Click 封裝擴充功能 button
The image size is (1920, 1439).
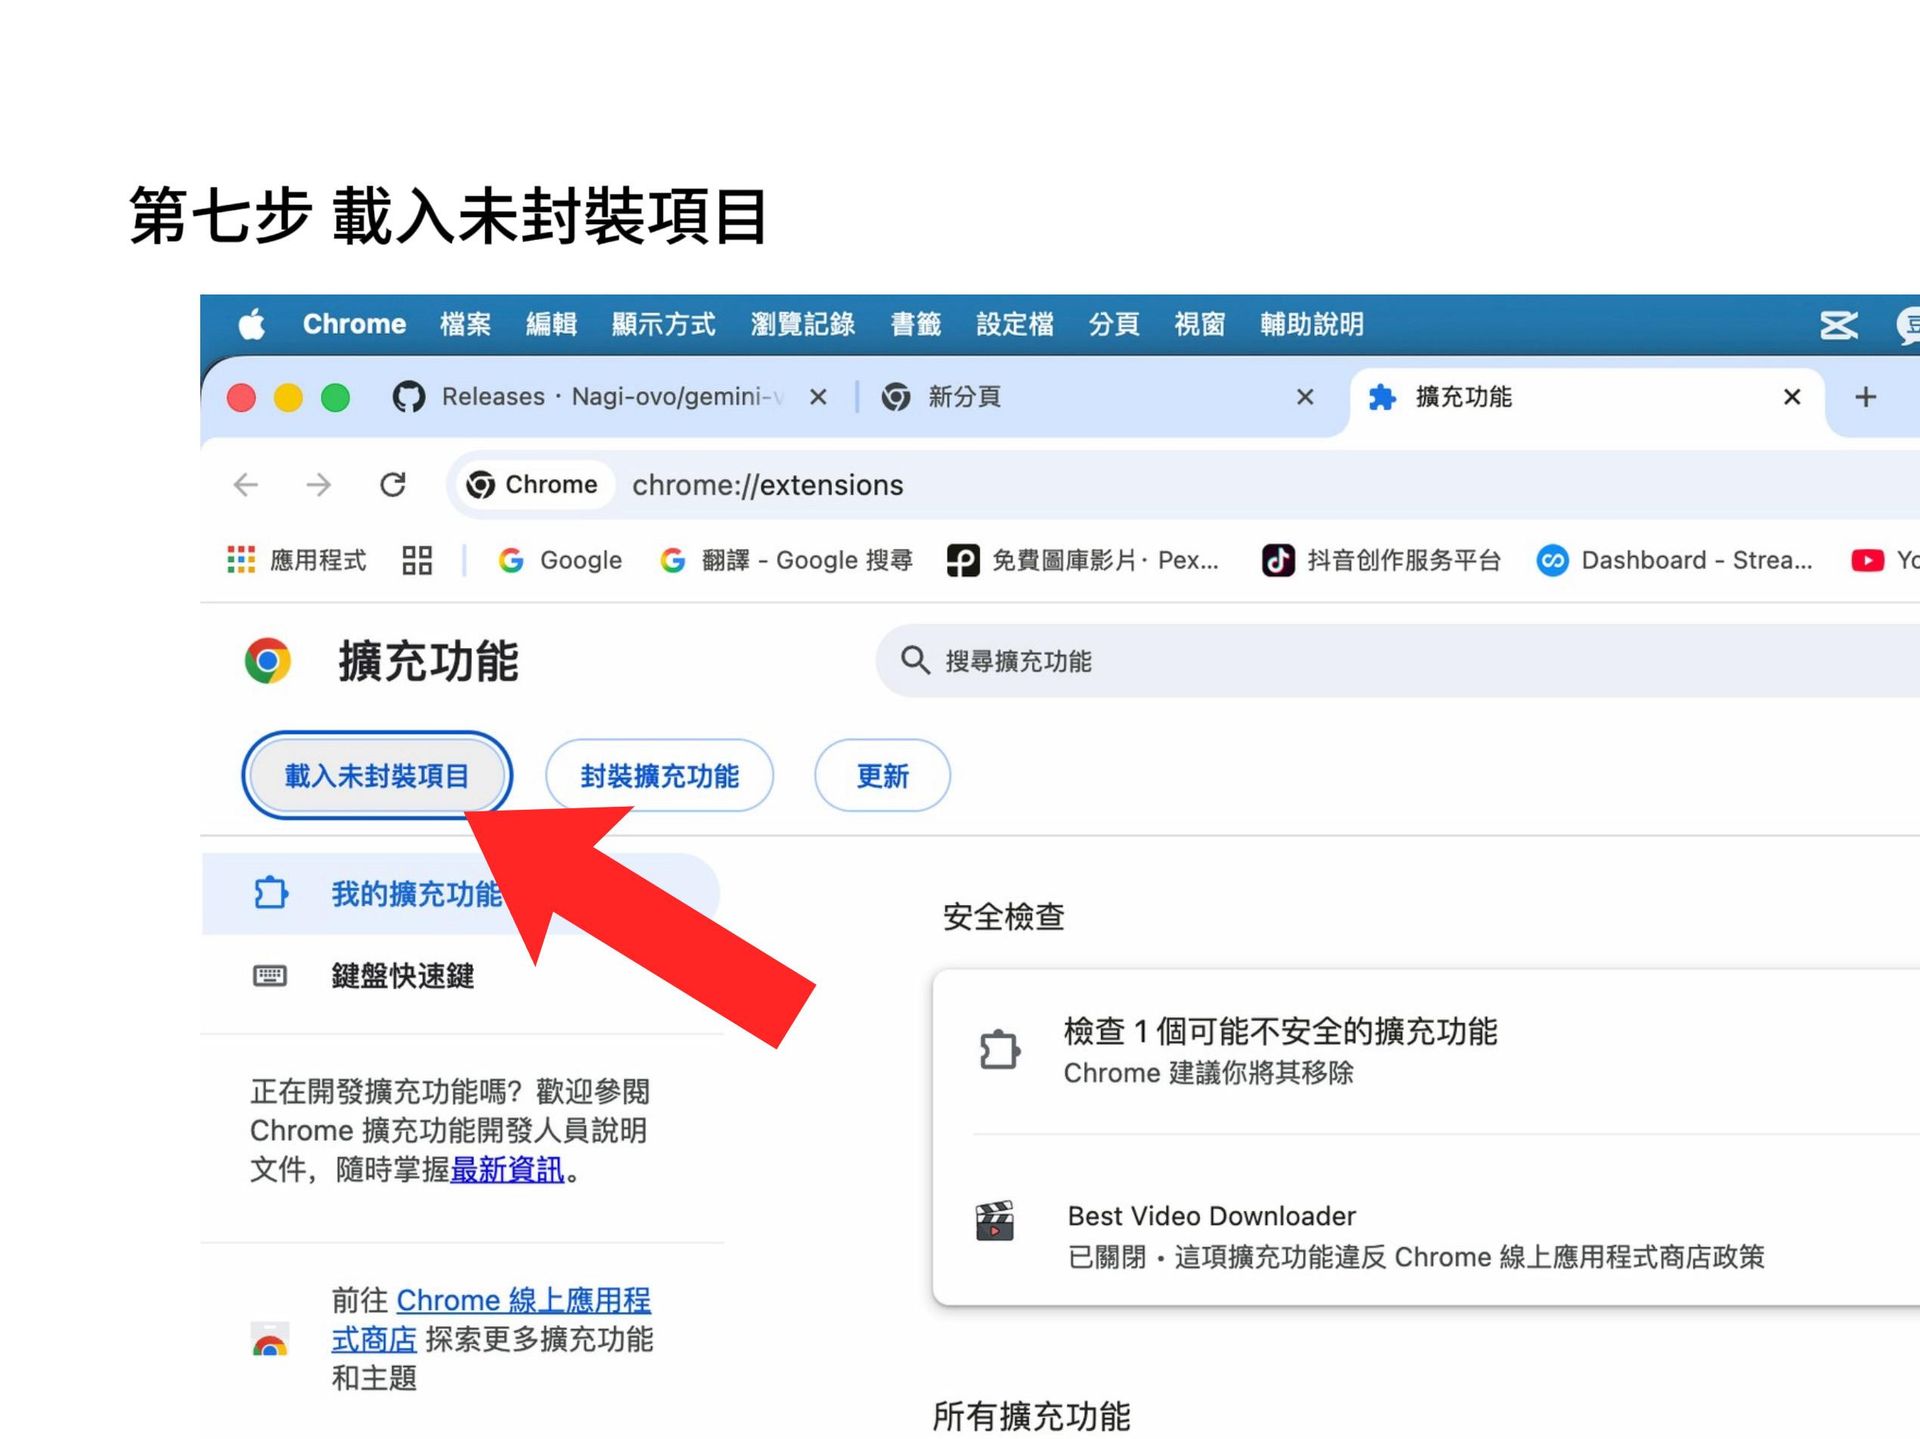659,776
